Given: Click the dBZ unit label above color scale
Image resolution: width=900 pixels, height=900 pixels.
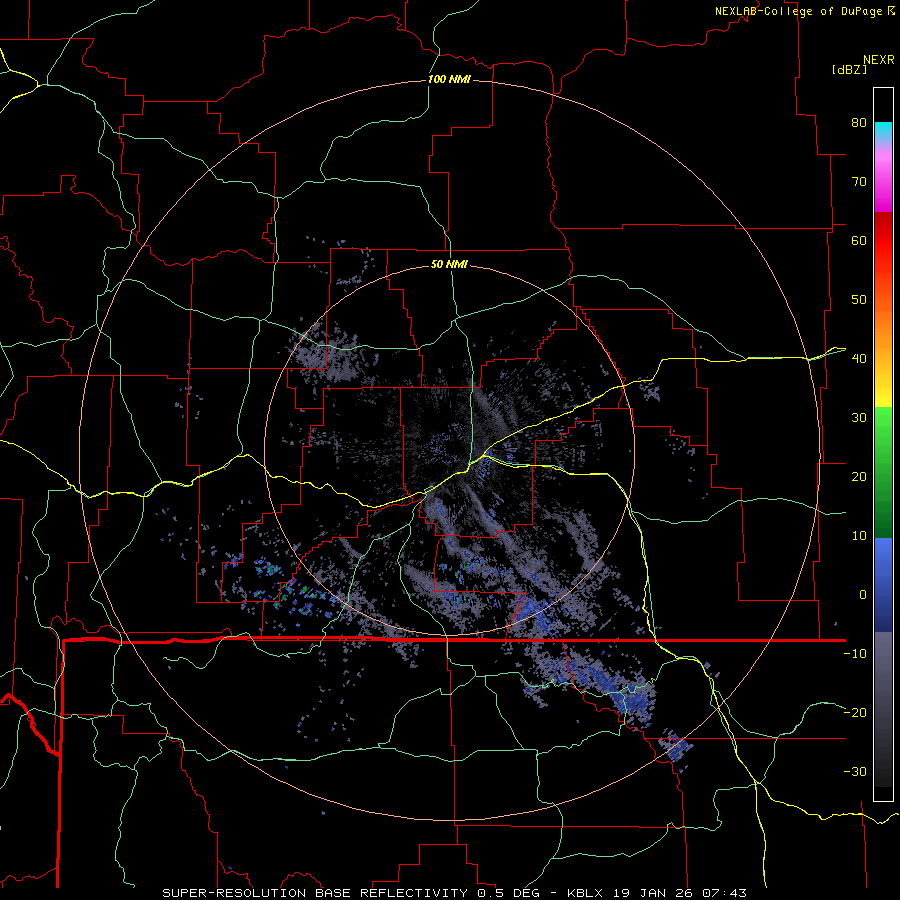Looking at the screenshot, I should pyautogui.click(x=849, y=69).
